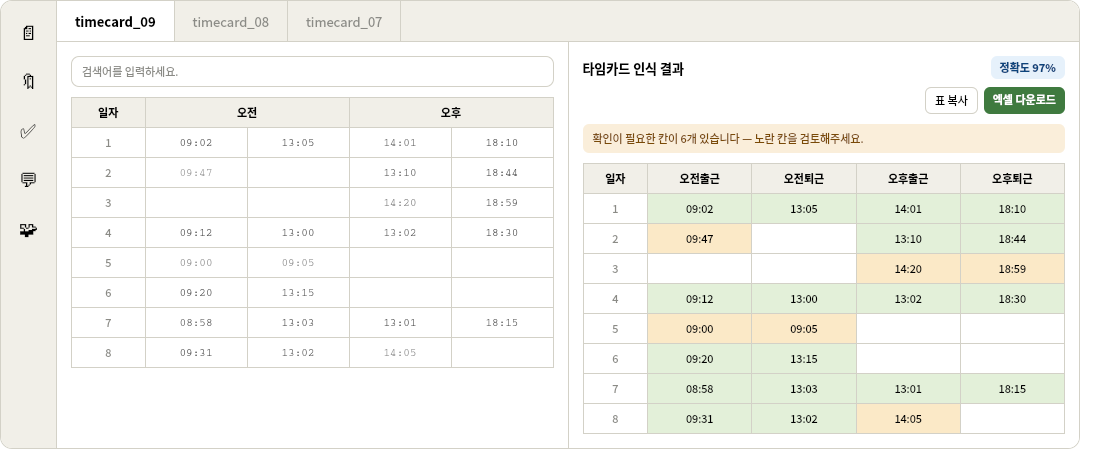Click 13:03 in the source timecard table
Screen dimensions: 1120x449
[x=298, y=323]
